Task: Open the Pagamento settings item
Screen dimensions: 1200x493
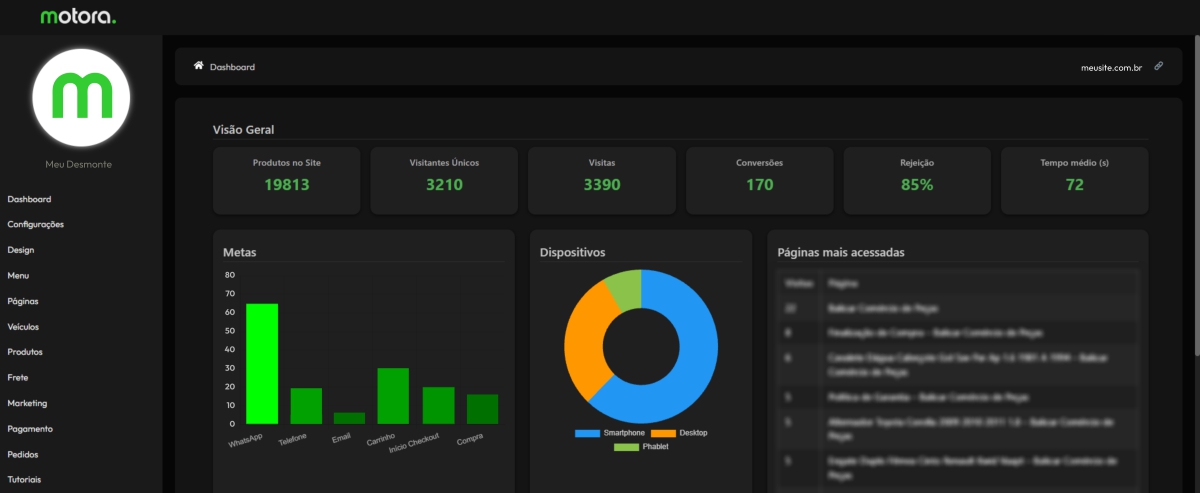Action: coord(30,429)
